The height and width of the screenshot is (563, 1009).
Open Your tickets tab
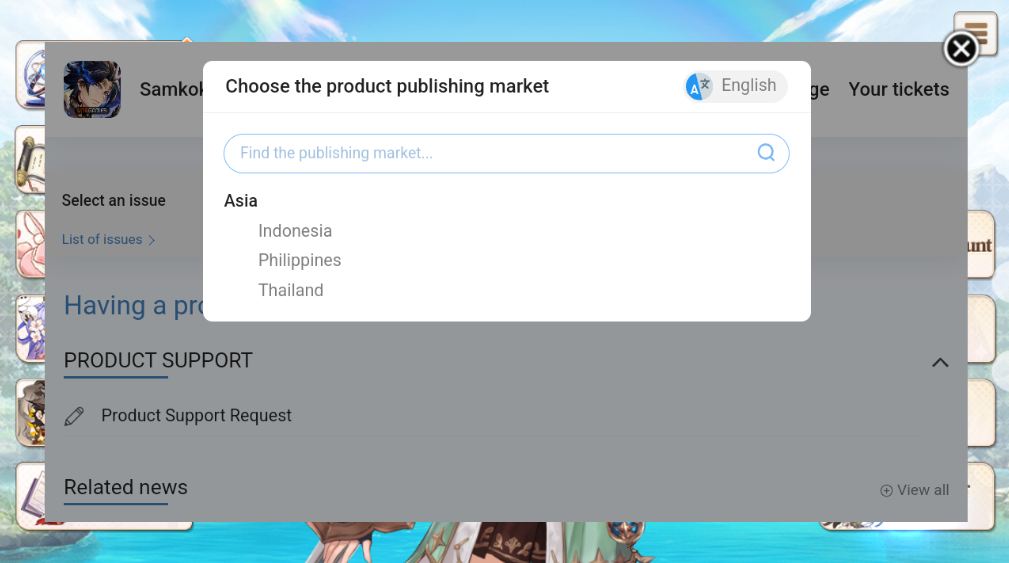[898, 89]
